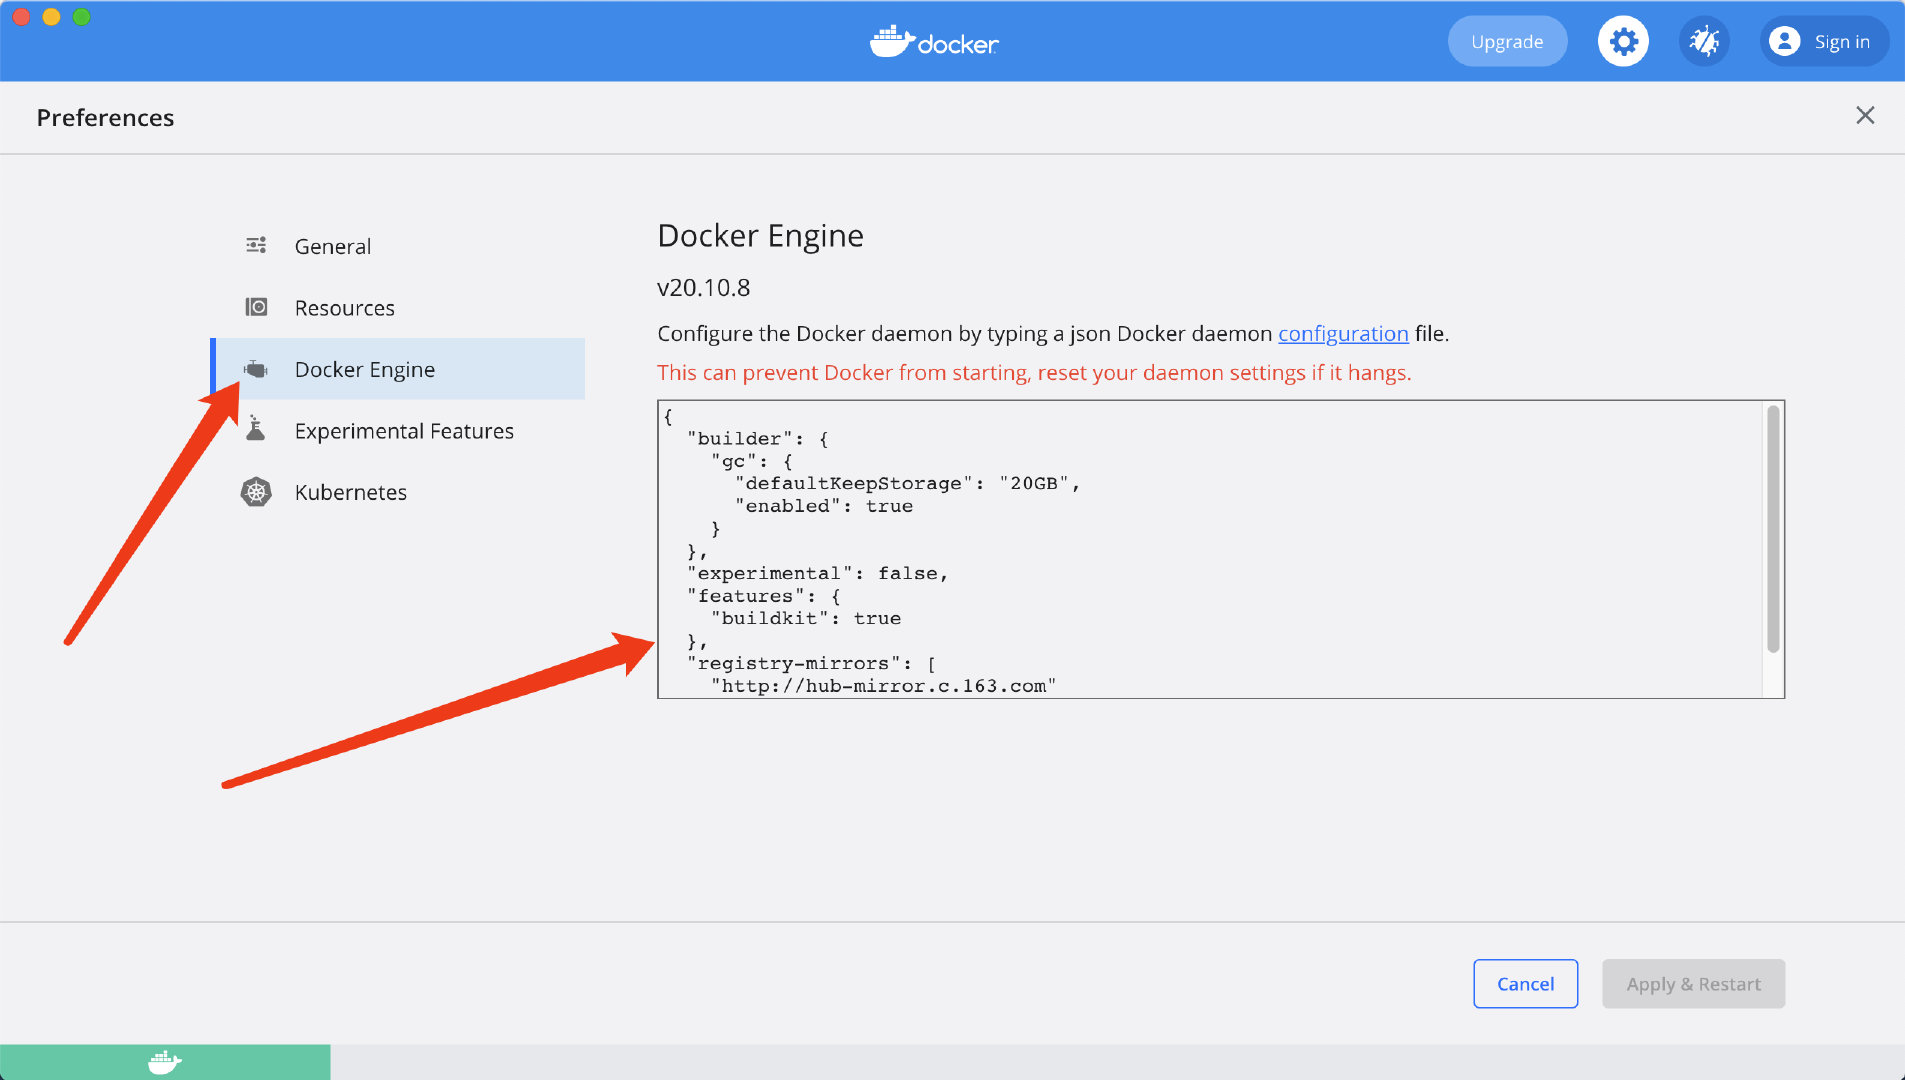Click the Preferences title text
The width and height of the screenshot is (1905, 1080).
[105, 118]
